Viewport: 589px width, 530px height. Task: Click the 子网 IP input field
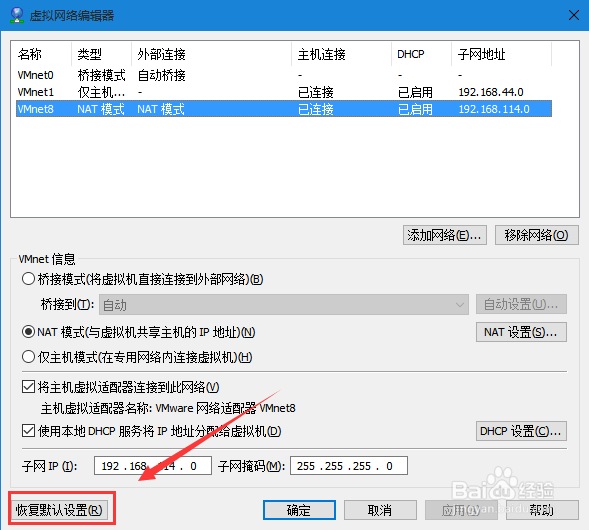point(153,466)
